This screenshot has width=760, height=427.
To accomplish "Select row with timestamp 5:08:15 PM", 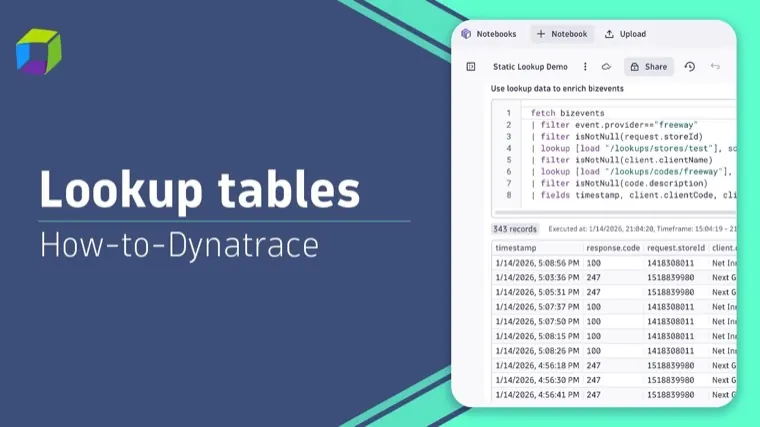I will point(614,336).
